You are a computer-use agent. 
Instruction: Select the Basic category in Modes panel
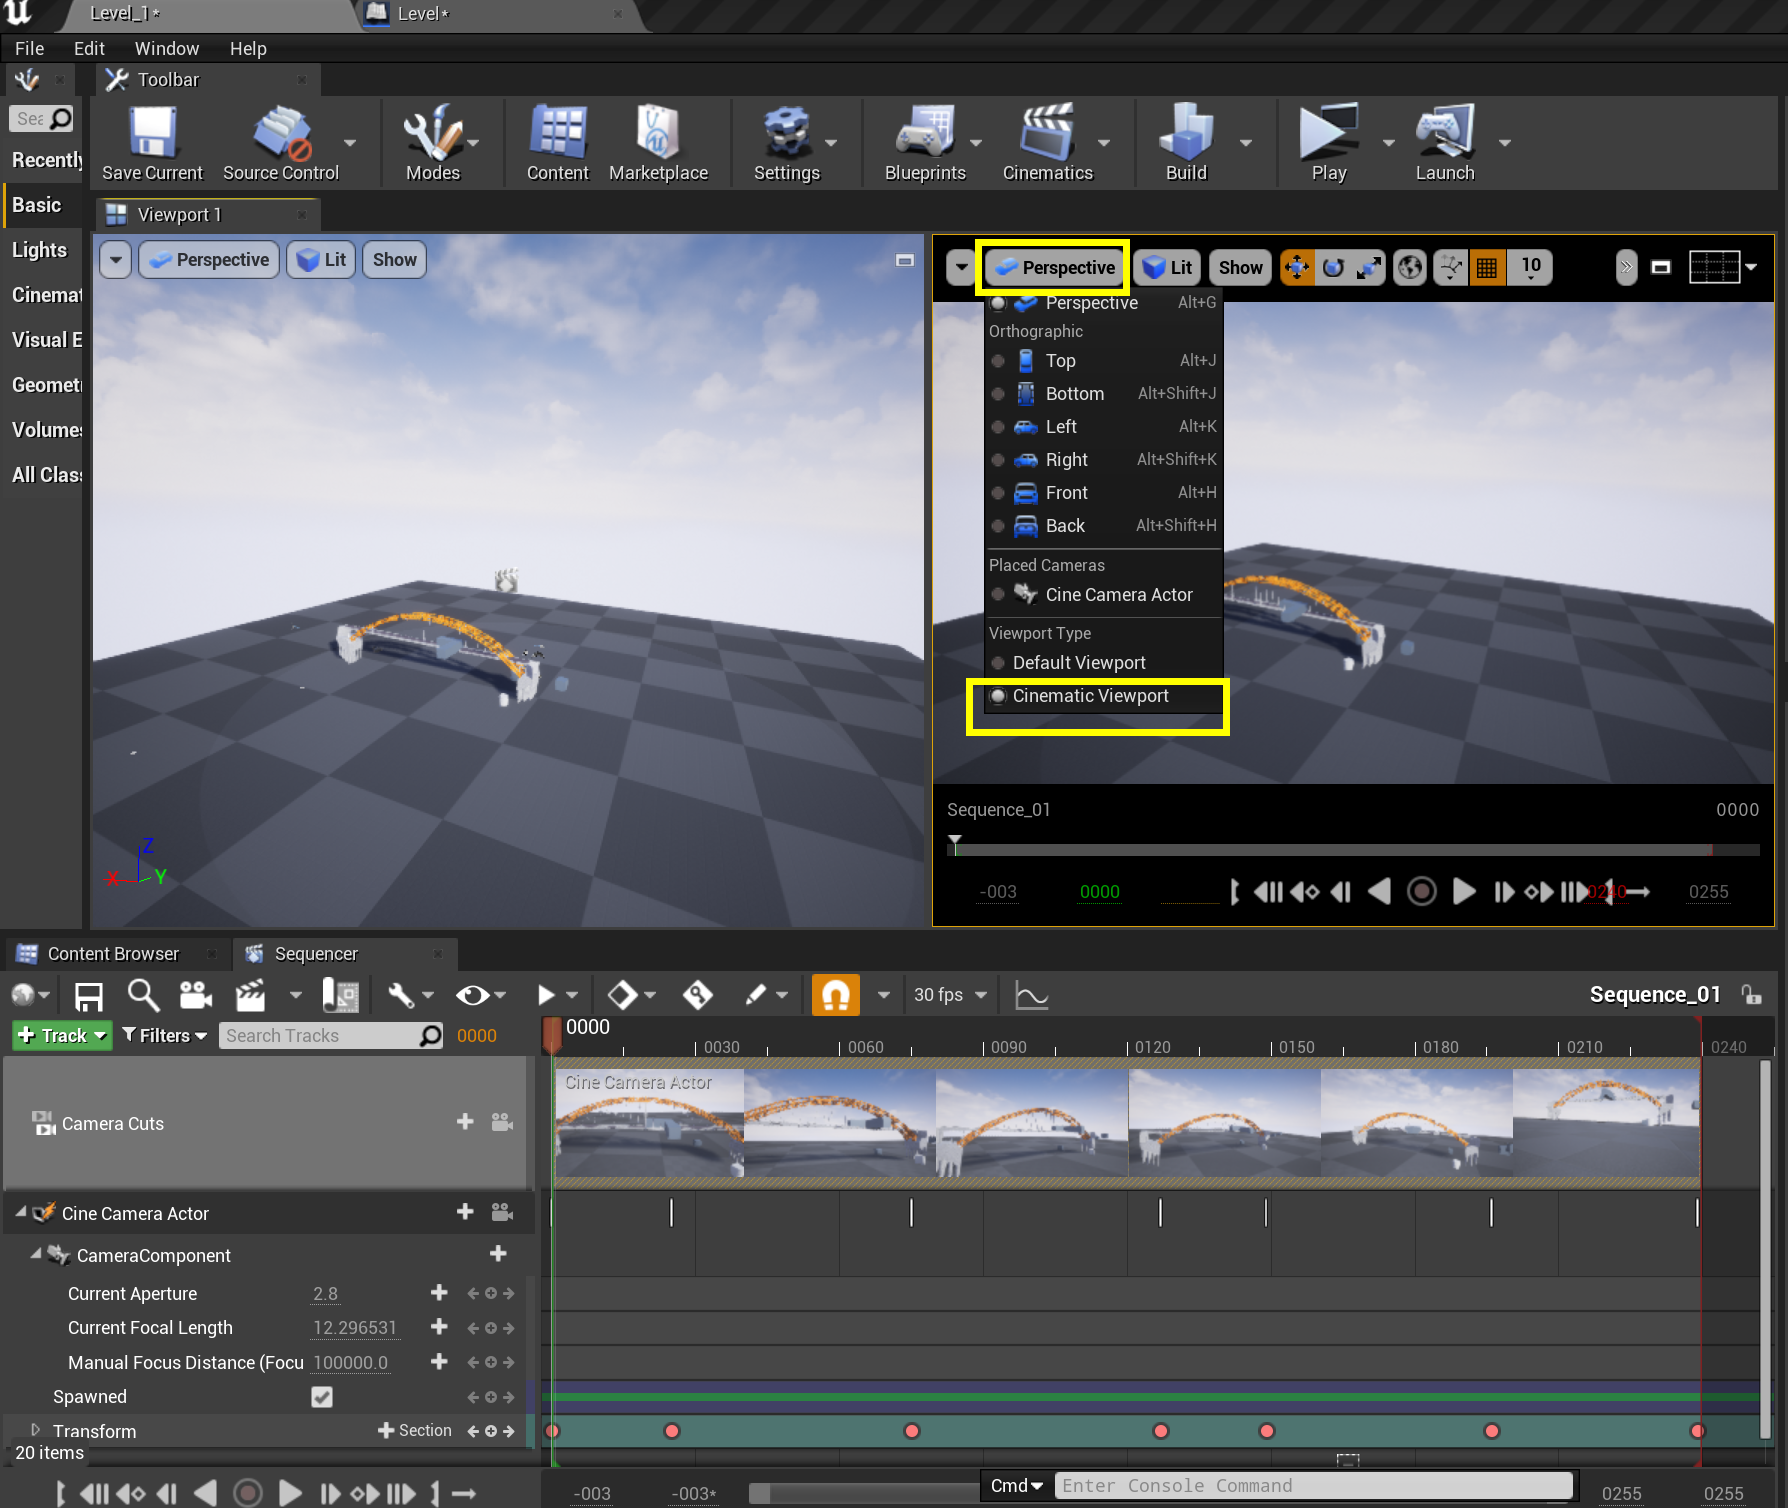tap(37, 205)
